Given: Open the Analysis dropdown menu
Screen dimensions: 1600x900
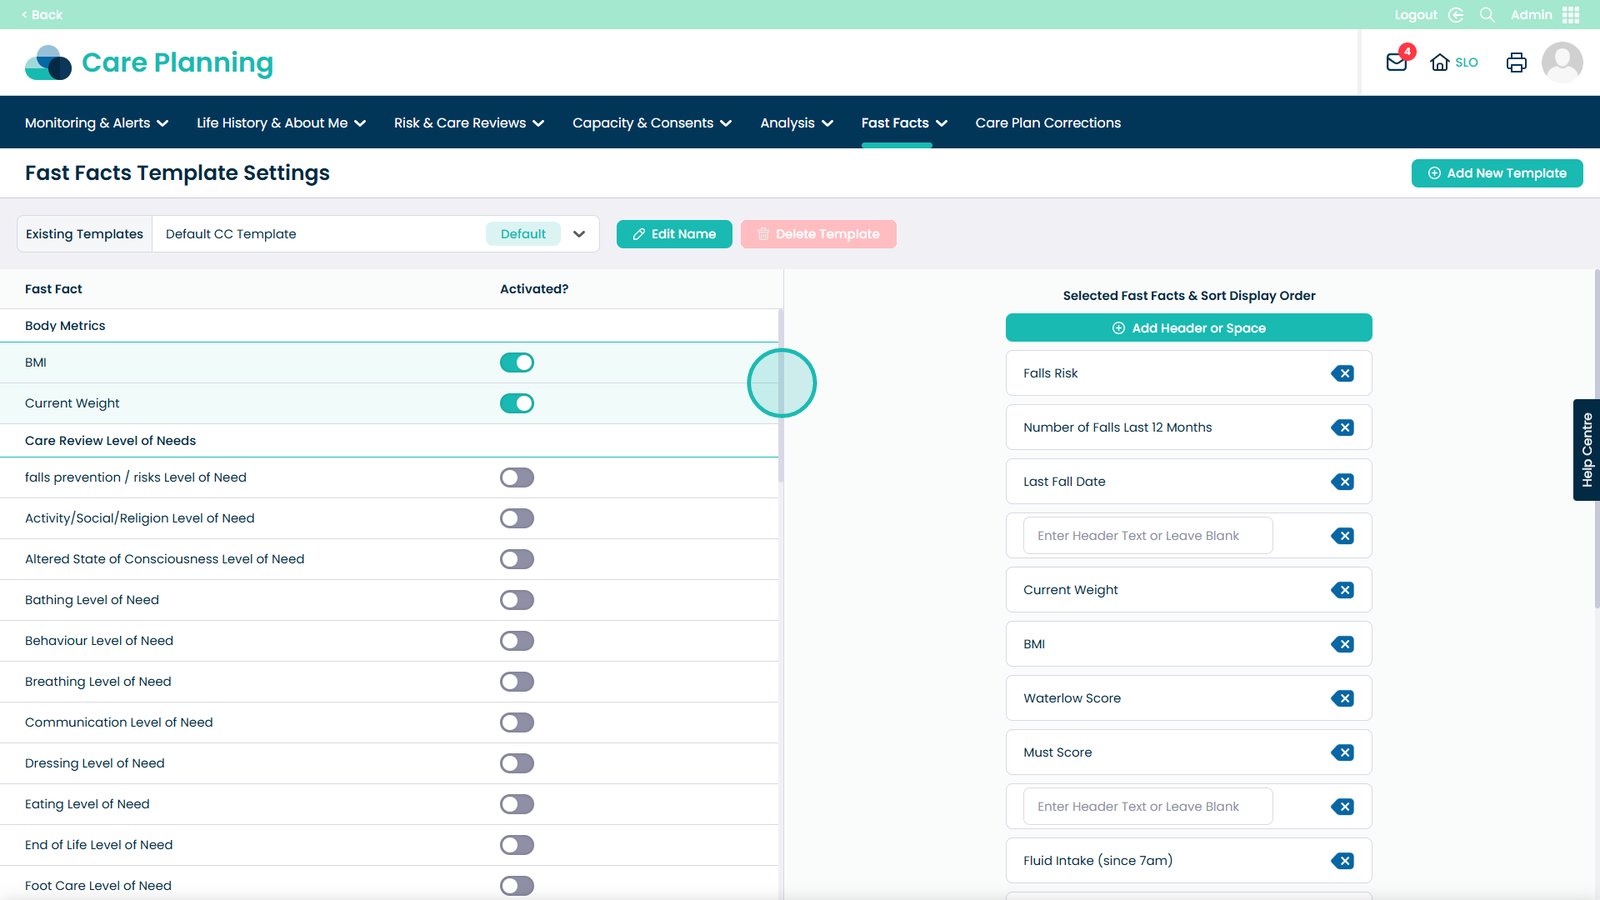Looking at the screenshot, I should (x=796, y=123).
